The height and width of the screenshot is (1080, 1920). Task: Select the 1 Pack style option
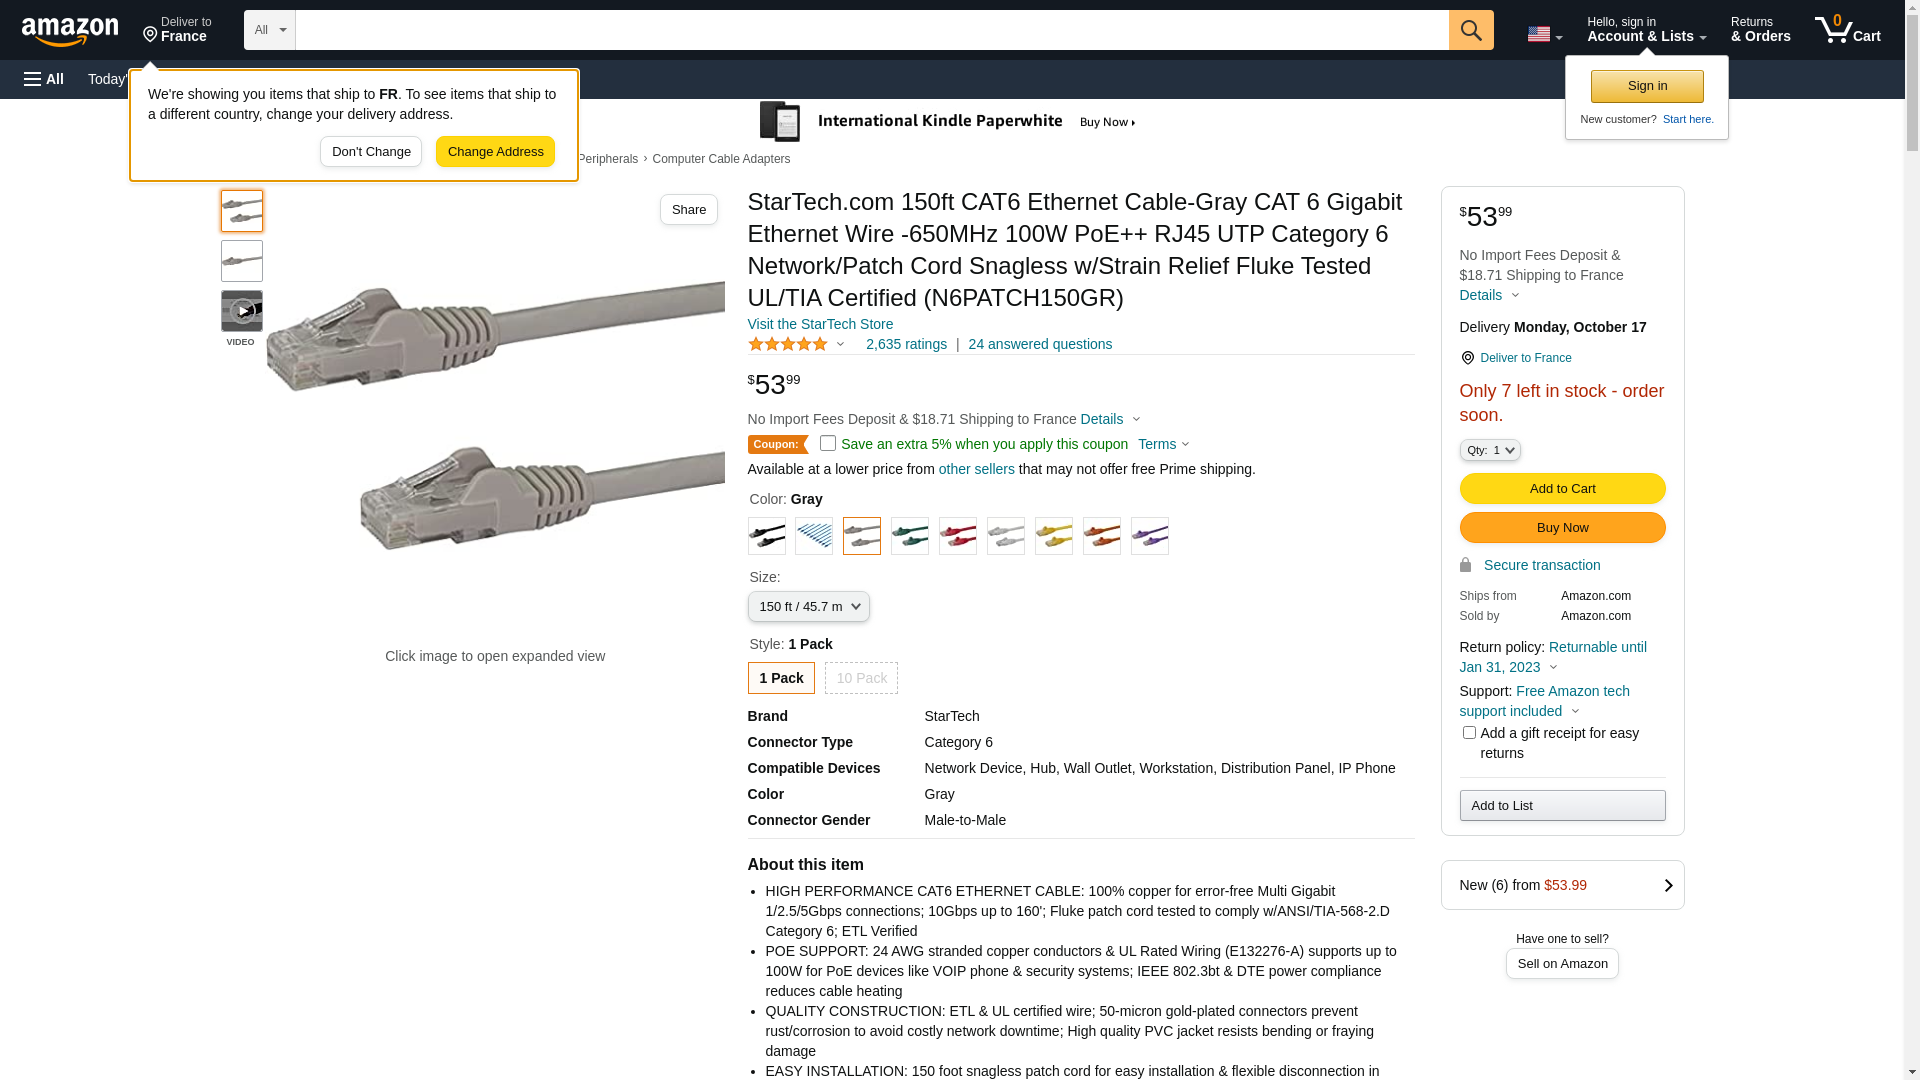point(781,678)
